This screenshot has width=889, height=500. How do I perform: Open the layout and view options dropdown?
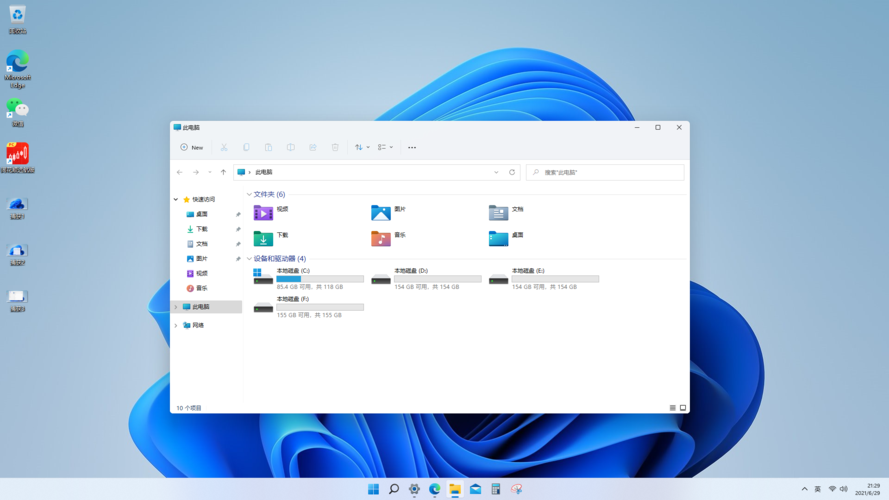pos(385,147)
